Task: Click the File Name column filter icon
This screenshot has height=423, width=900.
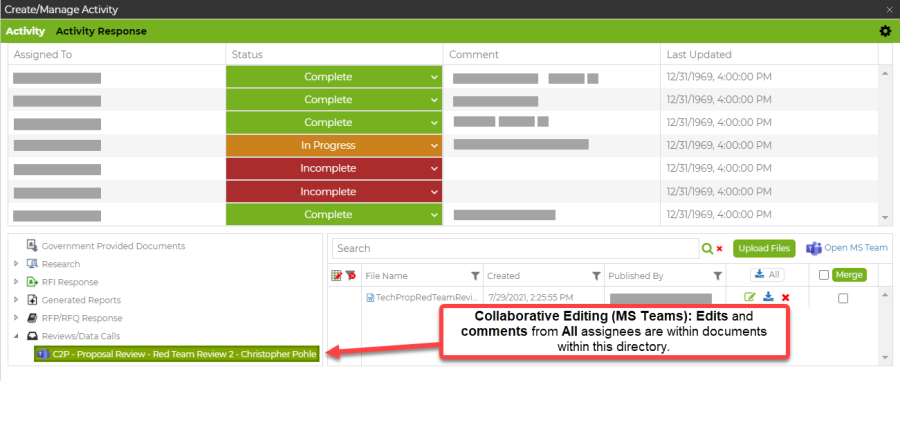Action: coord(474,275)
